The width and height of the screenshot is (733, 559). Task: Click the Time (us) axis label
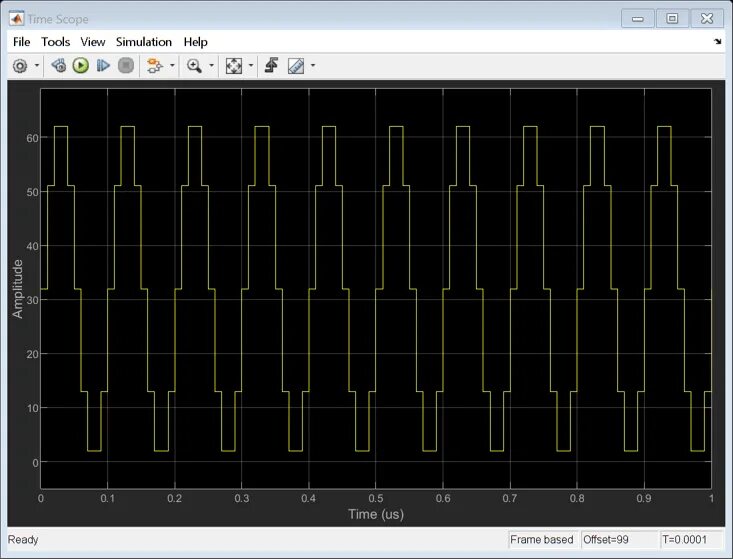[376, 515]
